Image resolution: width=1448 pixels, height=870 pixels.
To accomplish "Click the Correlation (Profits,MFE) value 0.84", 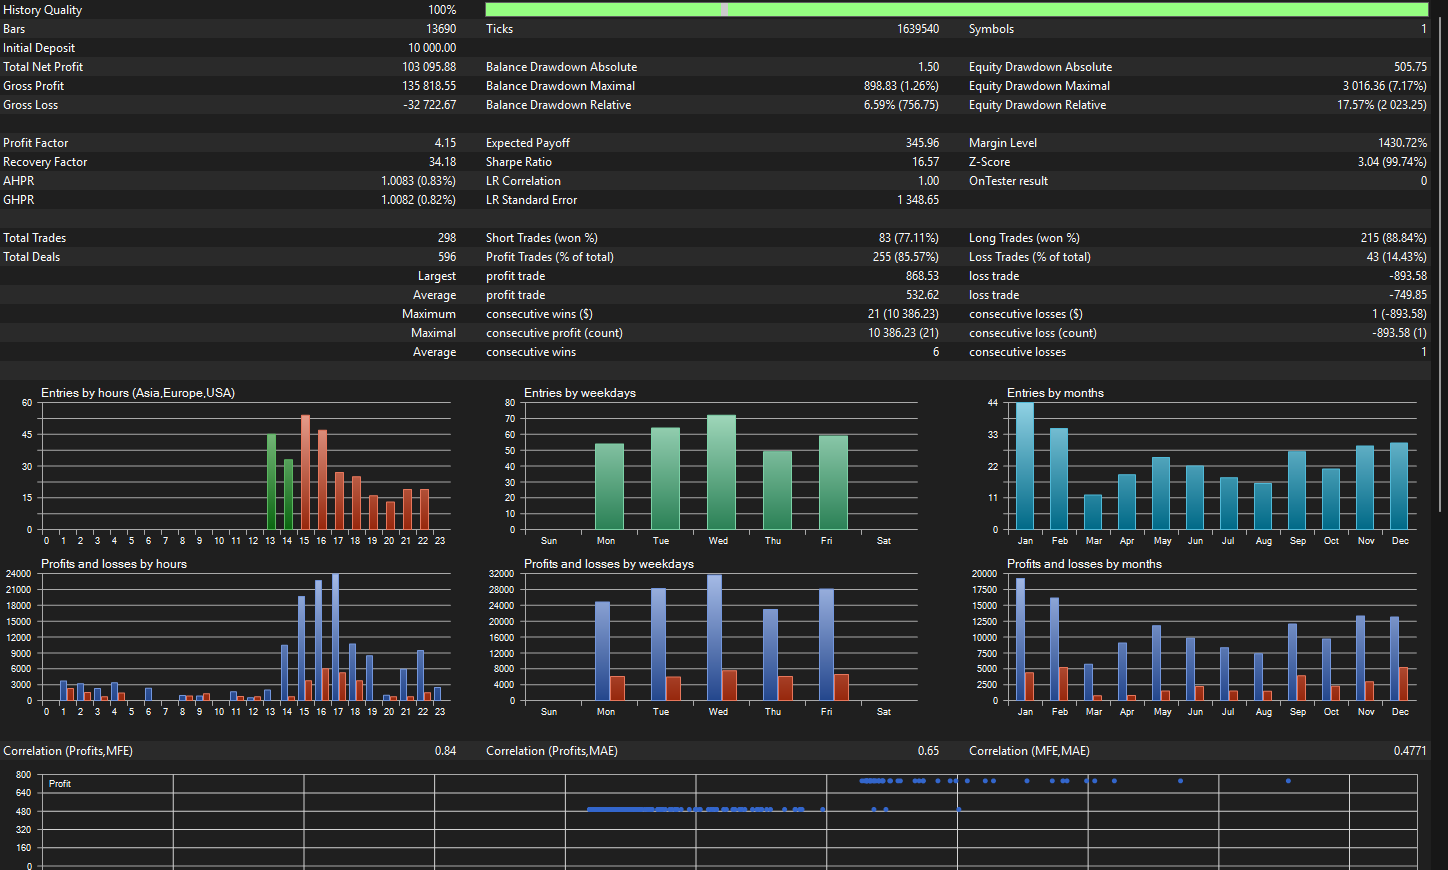I will [445, 751].
